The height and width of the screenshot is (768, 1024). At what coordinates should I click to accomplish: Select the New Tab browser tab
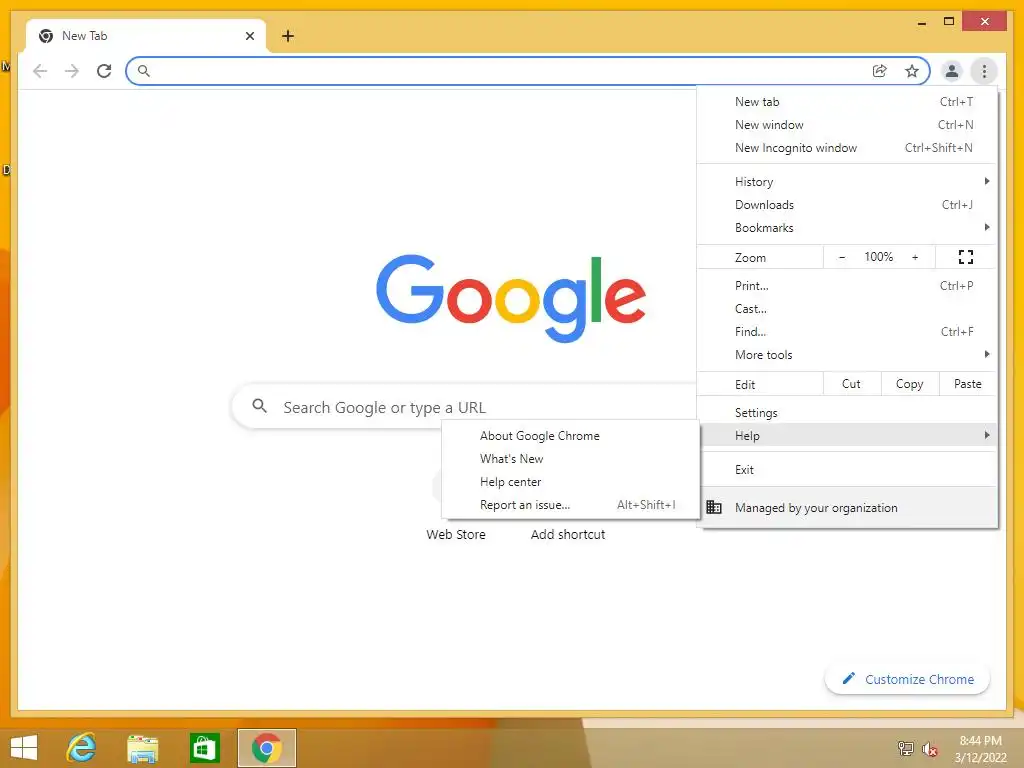pyautogui.click(x=145, y=36)
